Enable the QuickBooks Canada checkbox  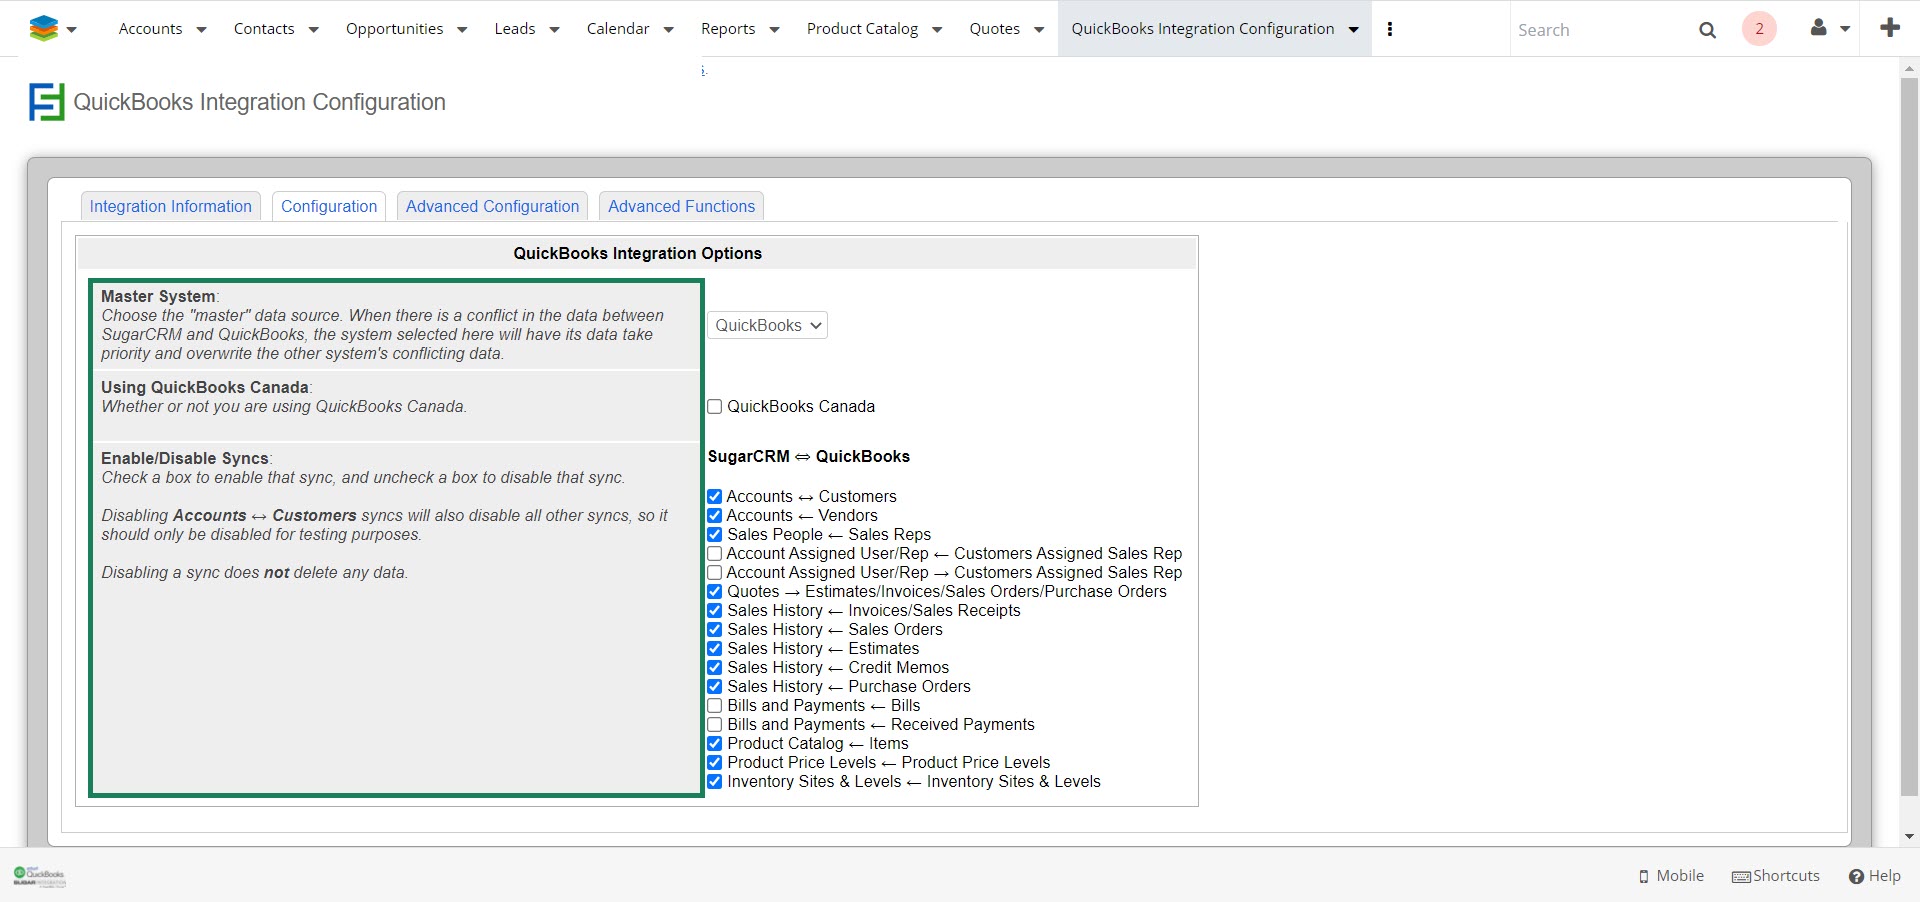(x=715, y=407)
